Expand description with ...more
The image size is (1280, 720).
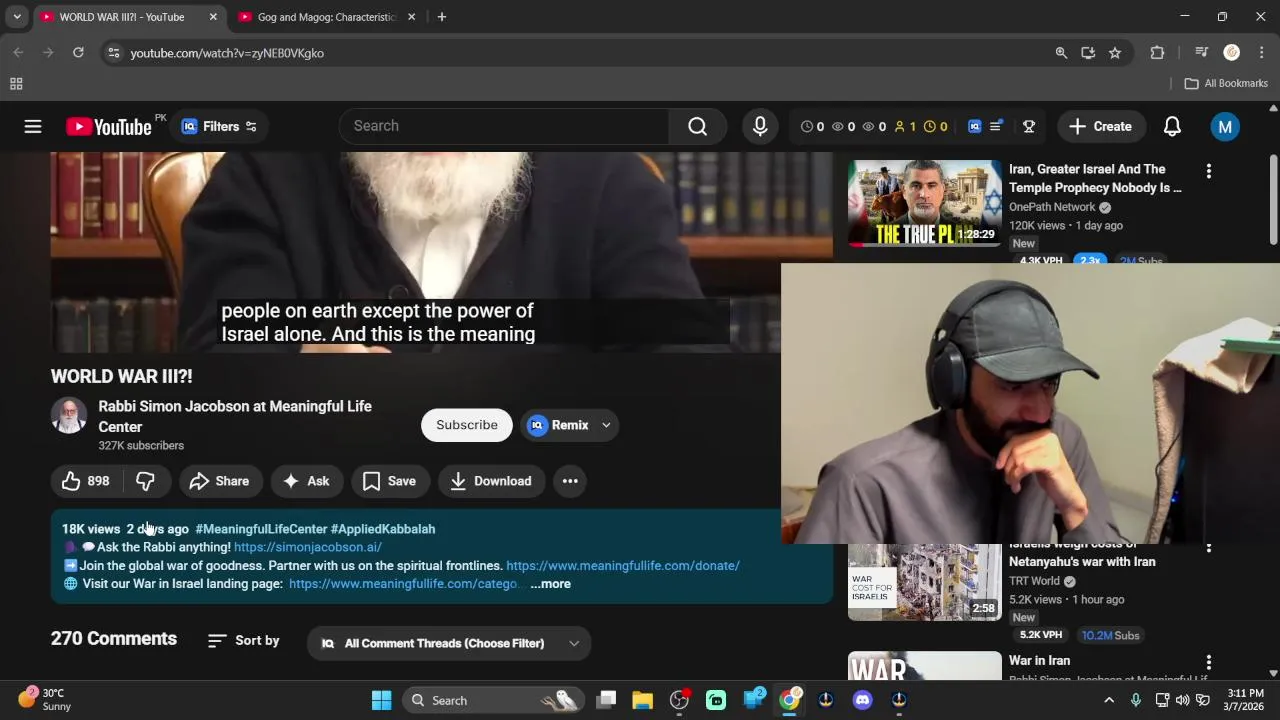(550, 584)
